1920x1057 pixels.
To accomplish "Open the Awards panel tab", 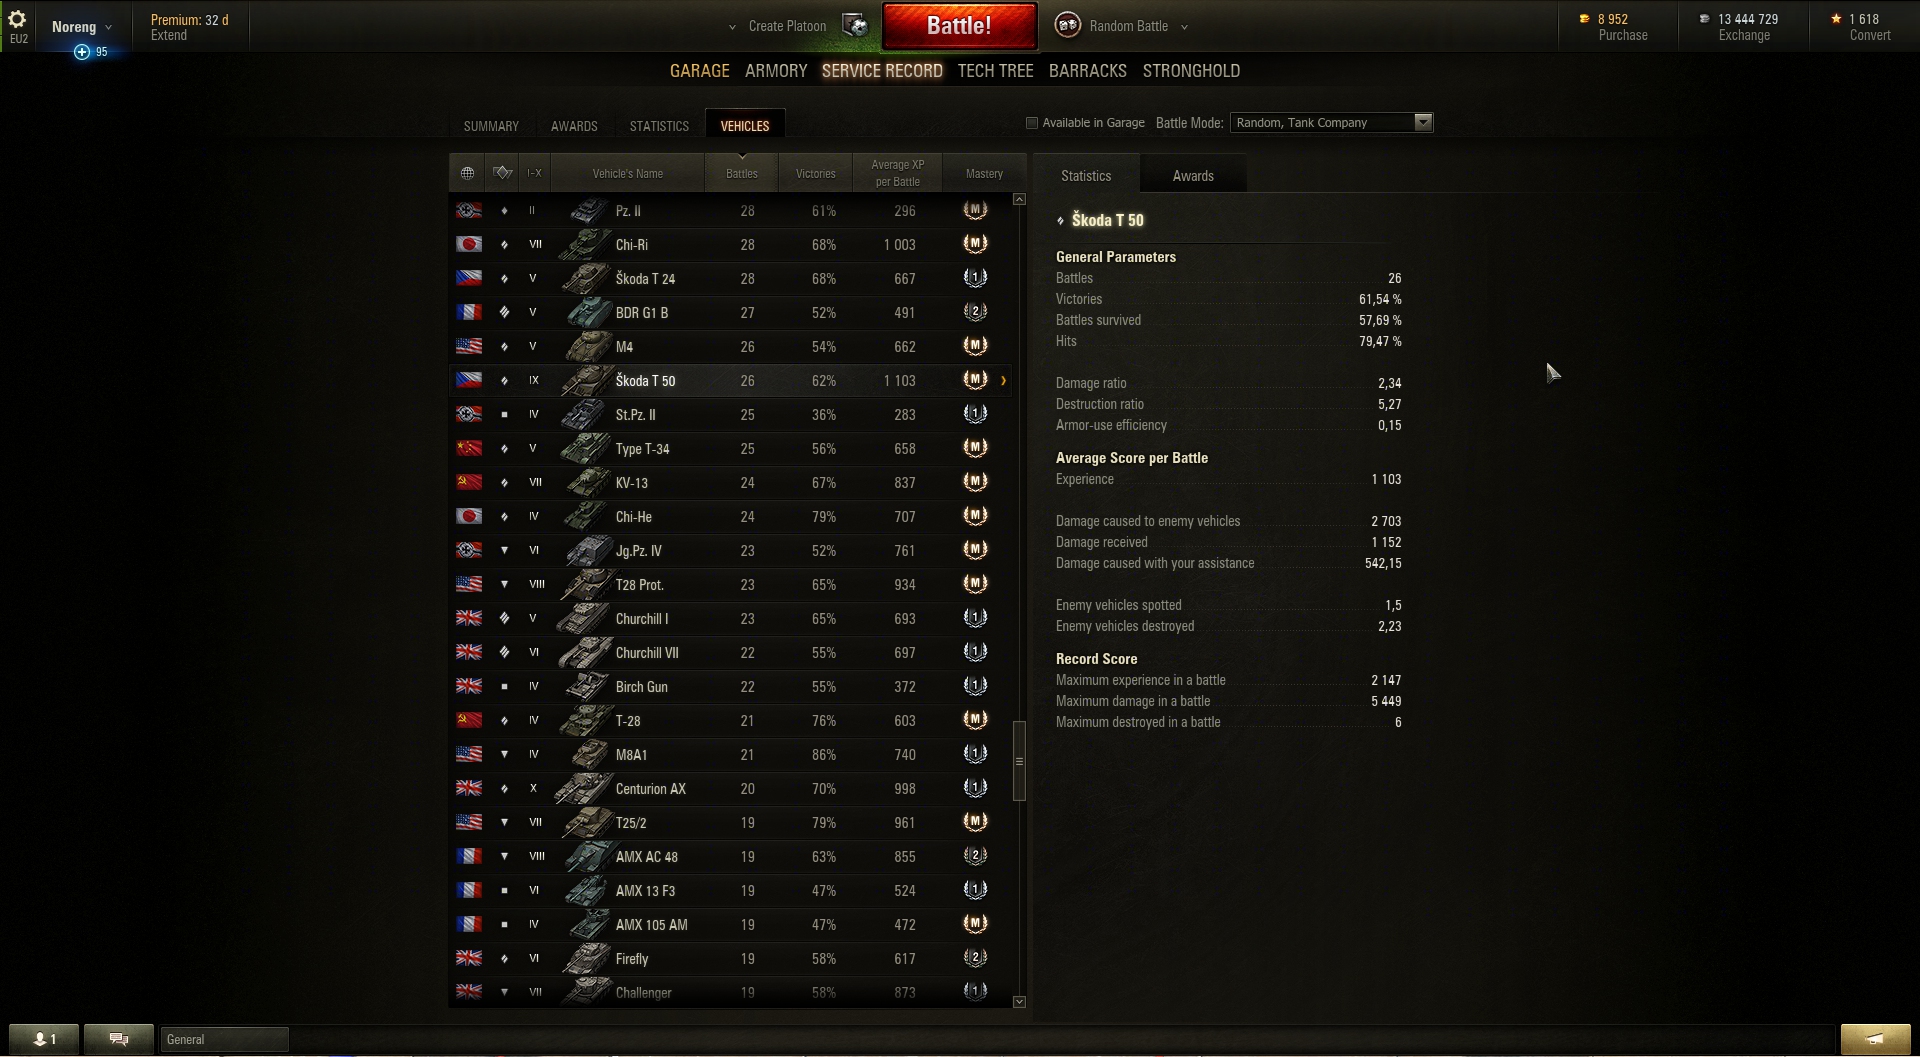I will (1193, 176).
